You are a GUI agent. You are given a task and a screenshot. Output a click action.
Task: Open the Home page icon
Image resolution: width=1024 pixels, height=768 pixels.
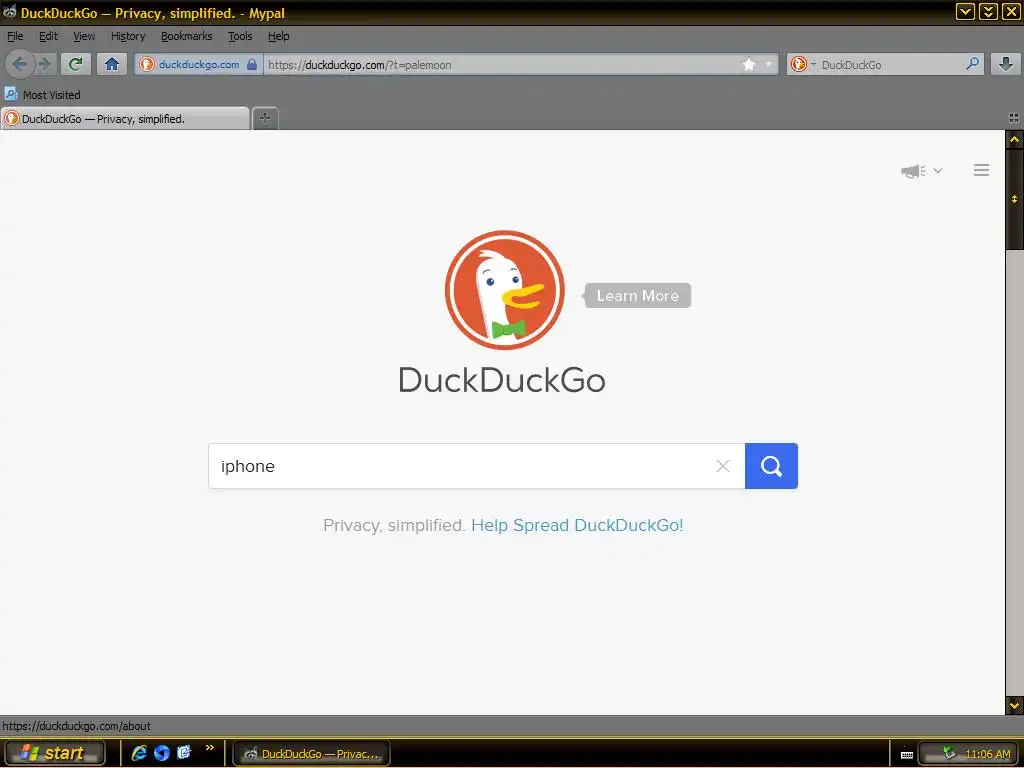112,64
